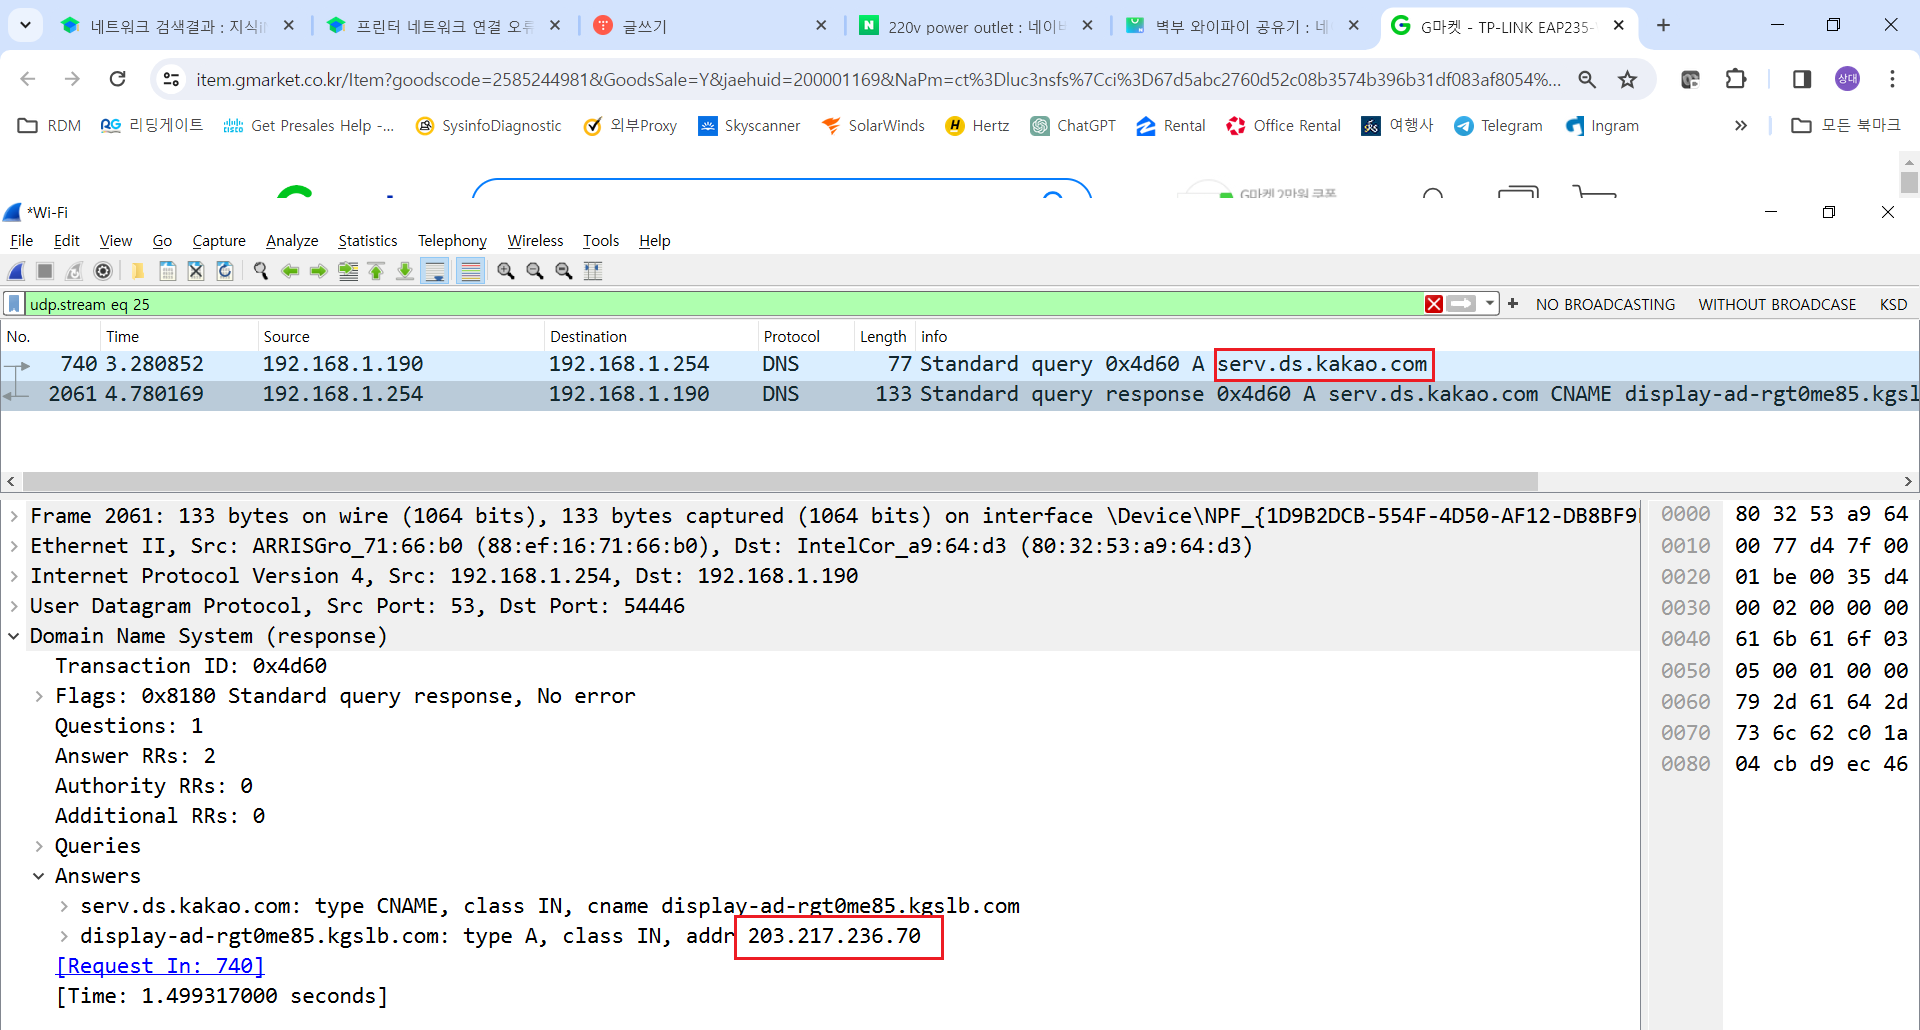This screenshot has width=1920, height=1030.
Task: Open Wireshark Analyze menu
Action: pyautogui.click(x=292, y=241)
